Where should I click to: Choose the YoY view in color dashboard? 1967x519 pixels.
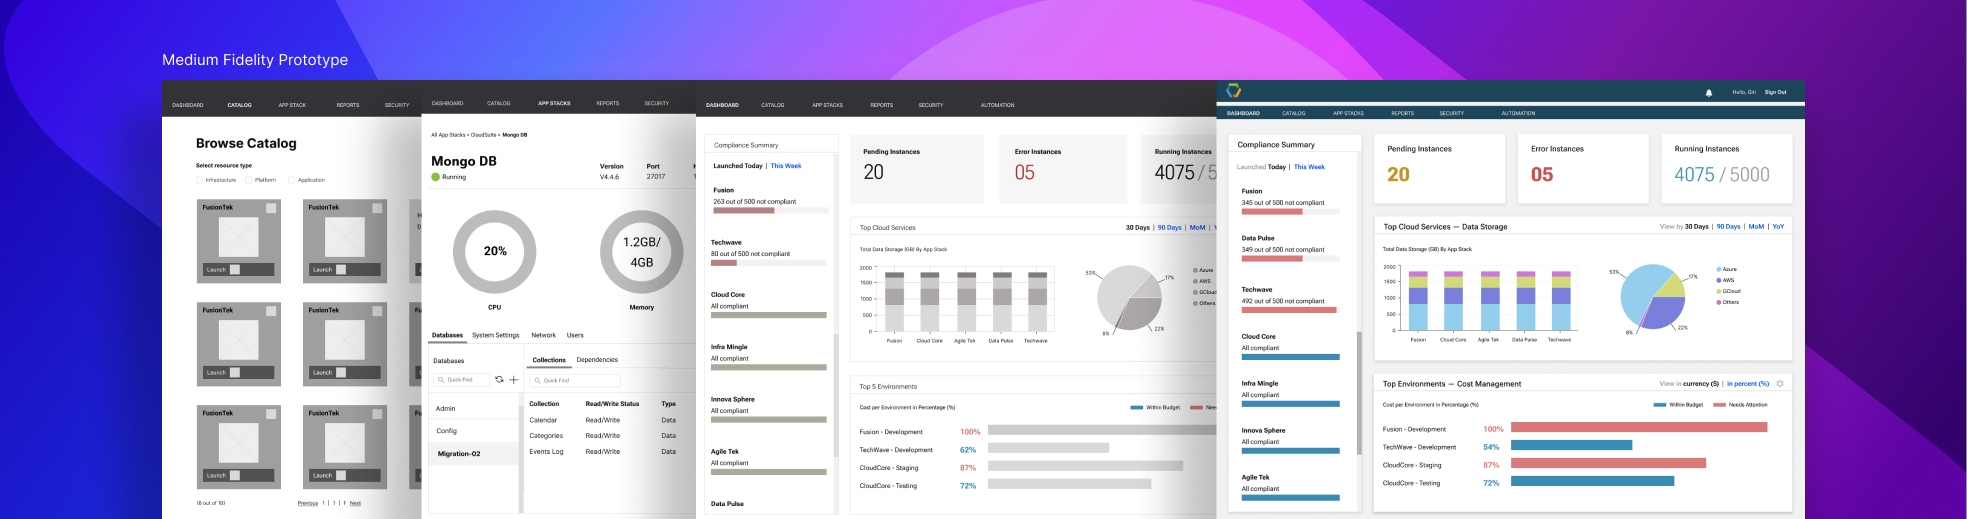1778,226
